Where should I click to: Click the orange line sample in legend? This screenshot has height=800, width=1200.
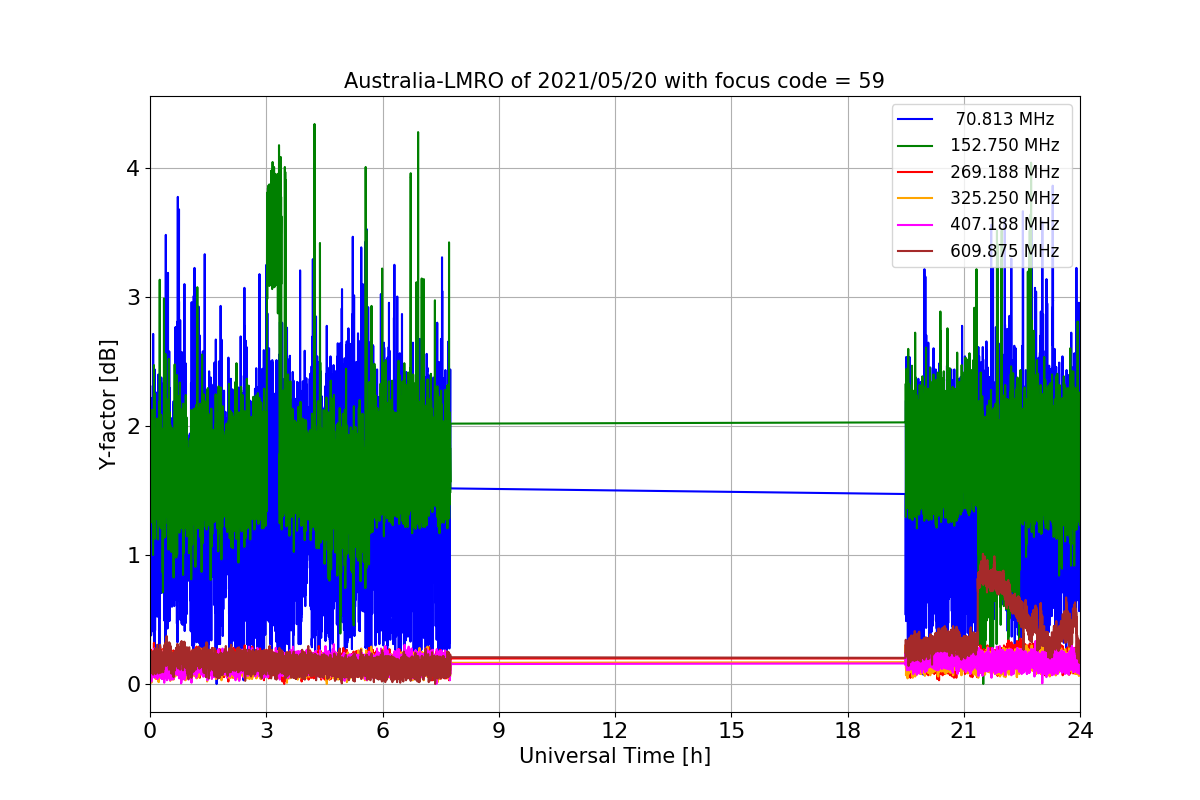[915, 198]
